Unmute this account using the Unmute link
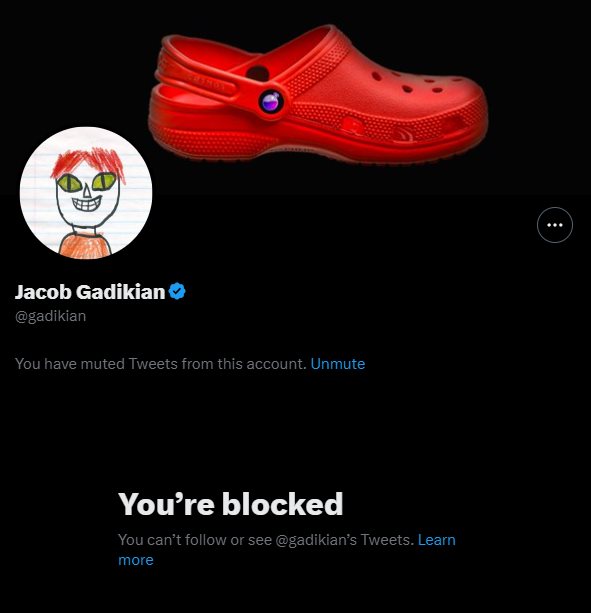591x613 pixels. click(x=338, y=364)
